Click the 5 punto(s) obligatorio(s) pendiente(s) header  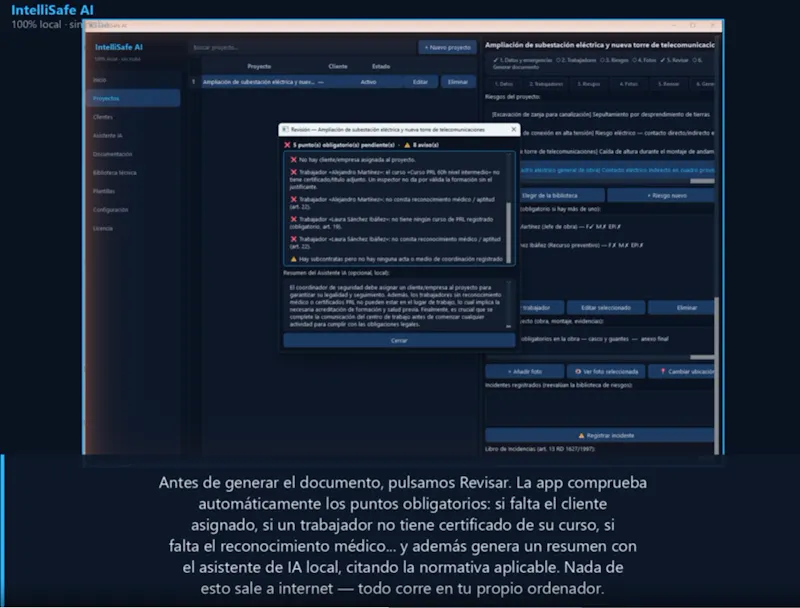coord(339,145)
